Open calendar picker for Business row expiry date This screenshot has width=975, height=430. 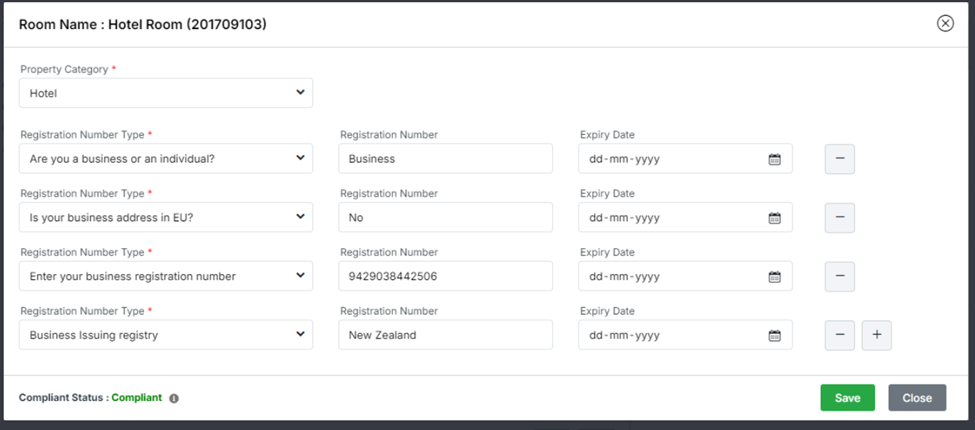774,159
